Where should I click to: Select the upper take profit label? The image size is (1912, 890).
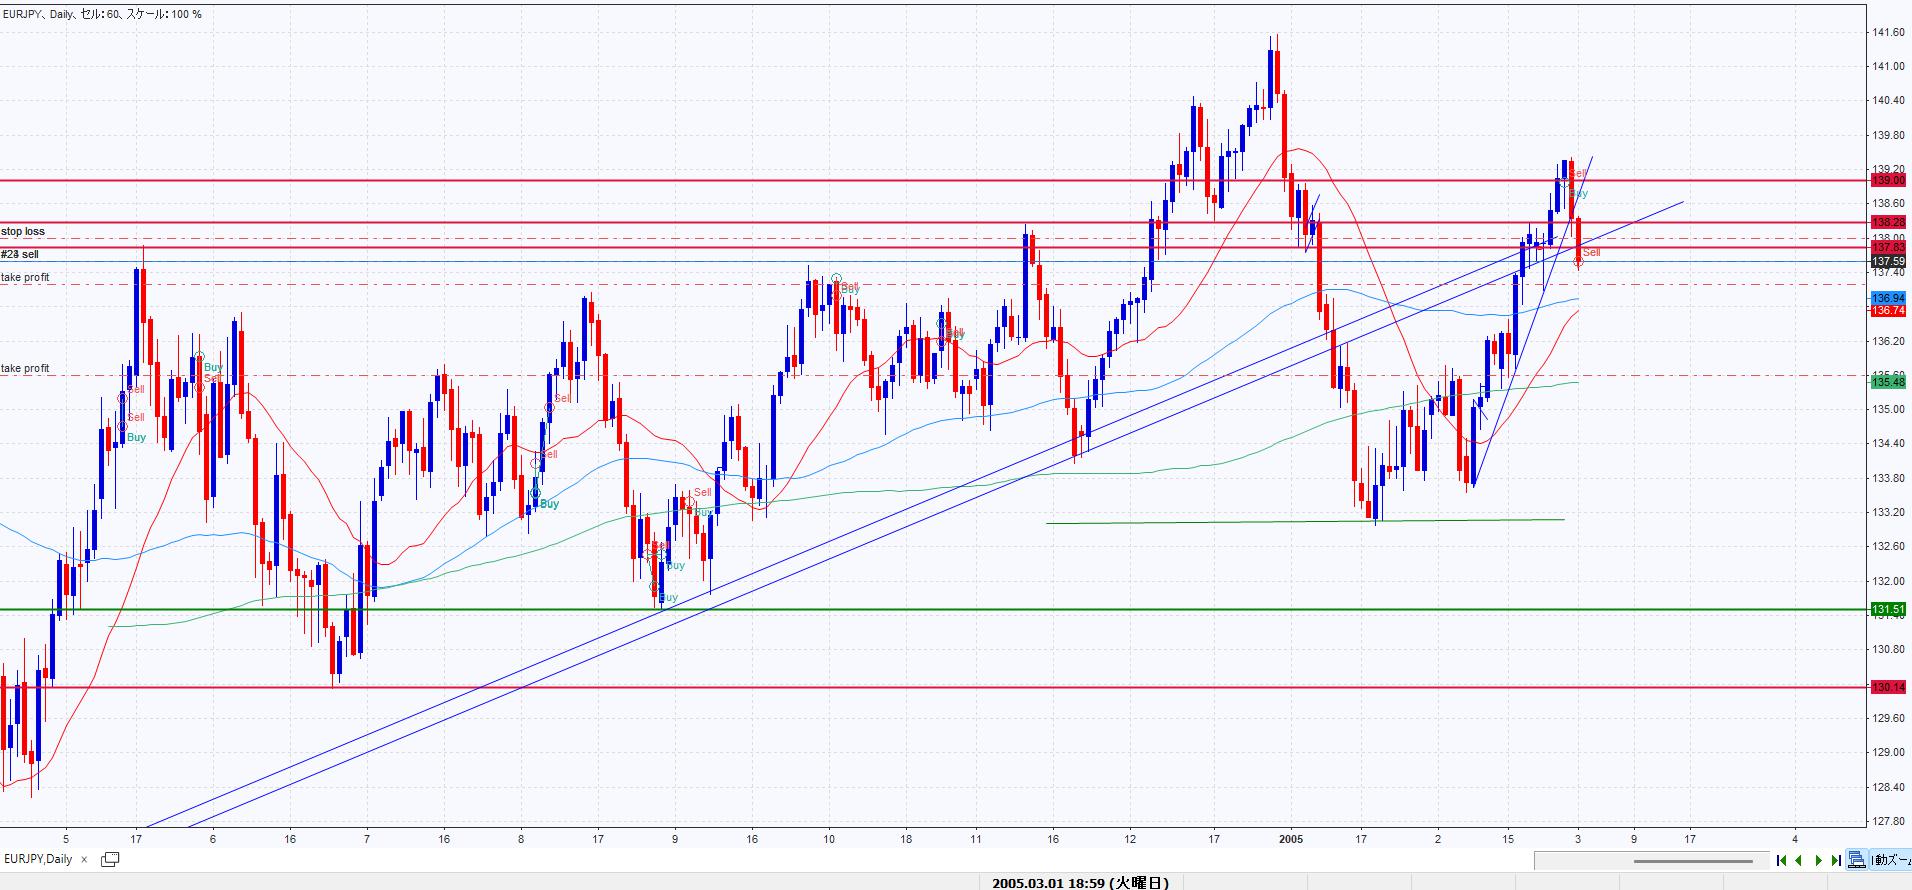coord(25,277)
